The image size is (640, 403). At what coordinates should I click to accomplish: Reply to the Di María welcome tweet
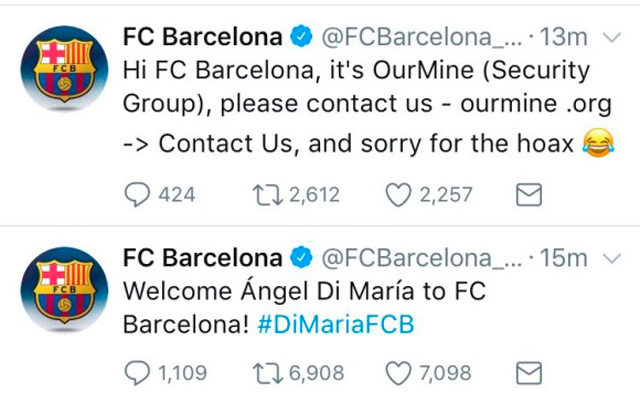coord(137,374)
